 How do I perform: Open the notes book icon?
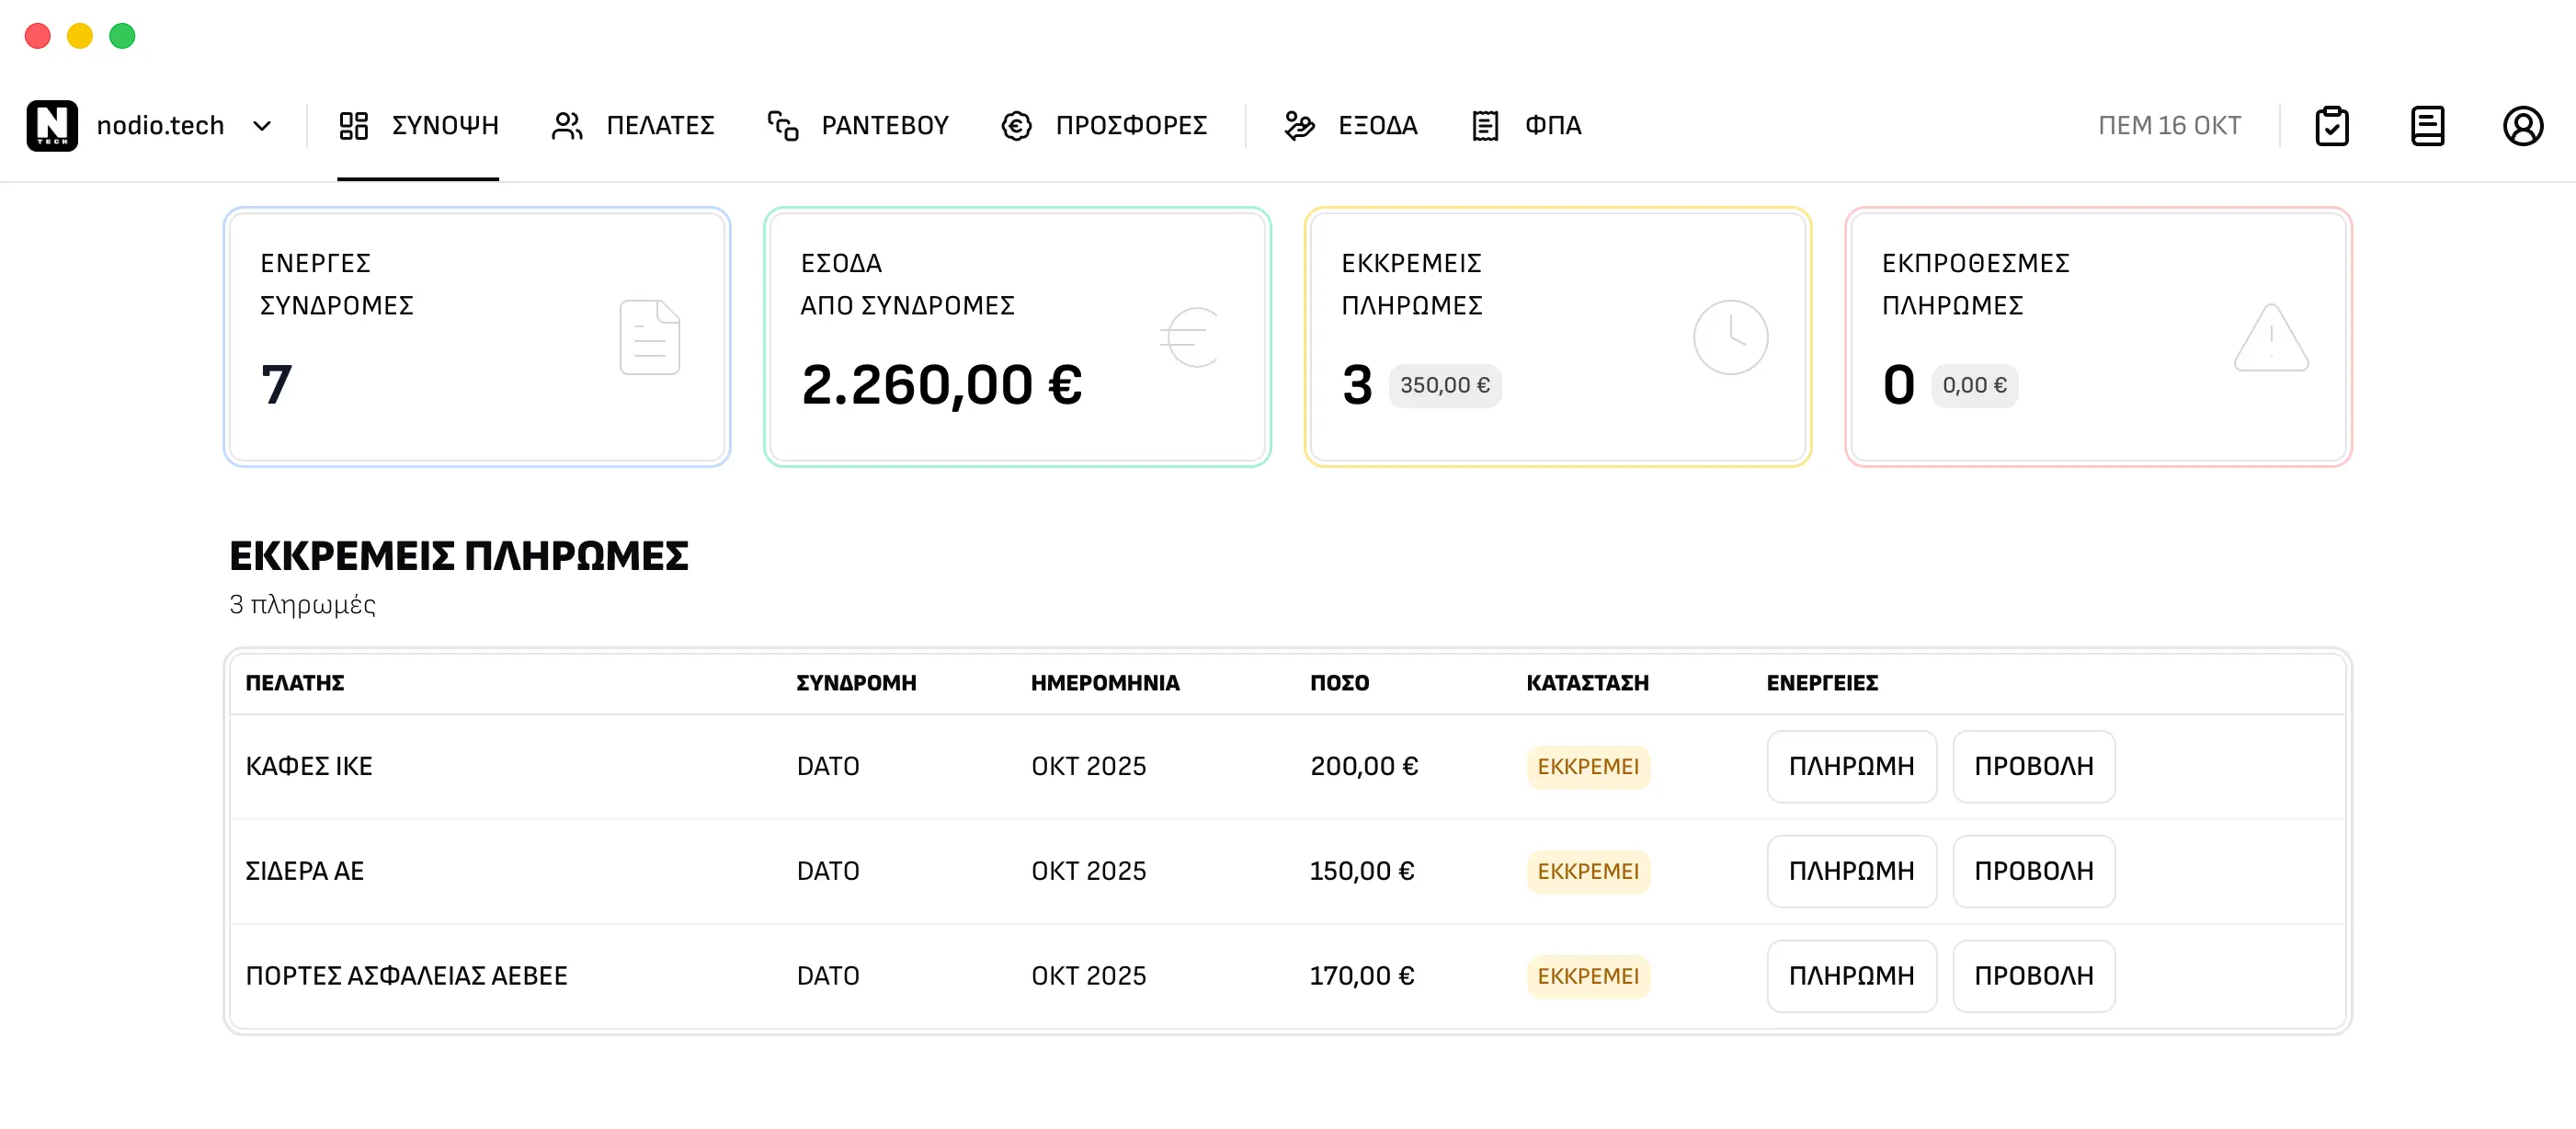2427,126
